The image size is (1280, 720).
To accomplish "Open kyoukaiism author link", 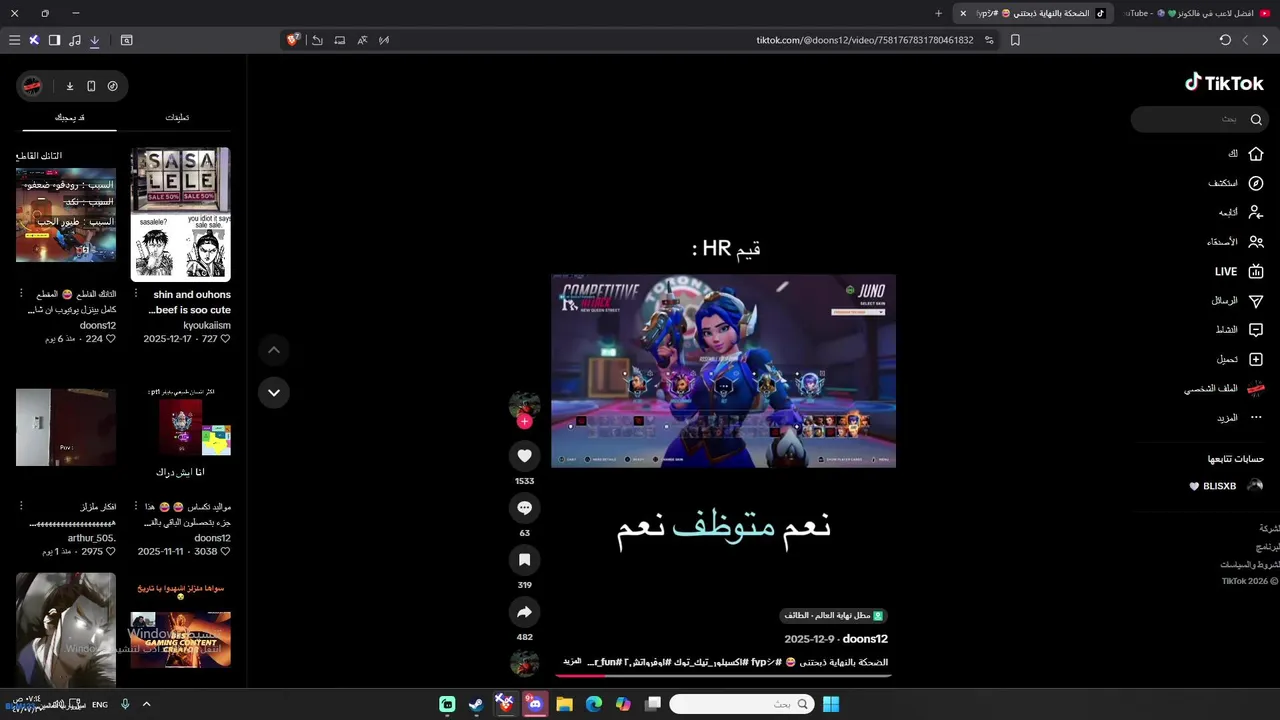I will (x=207, y=326).
